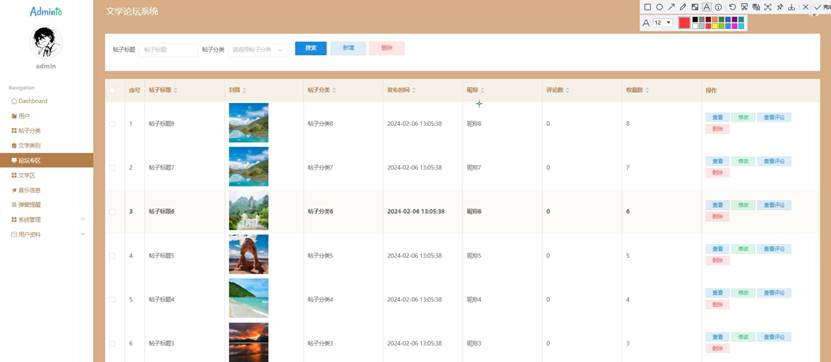Open the red rock arch thumbnail
Viewport: 831px width, 362px height.
[x=249, y=254]
